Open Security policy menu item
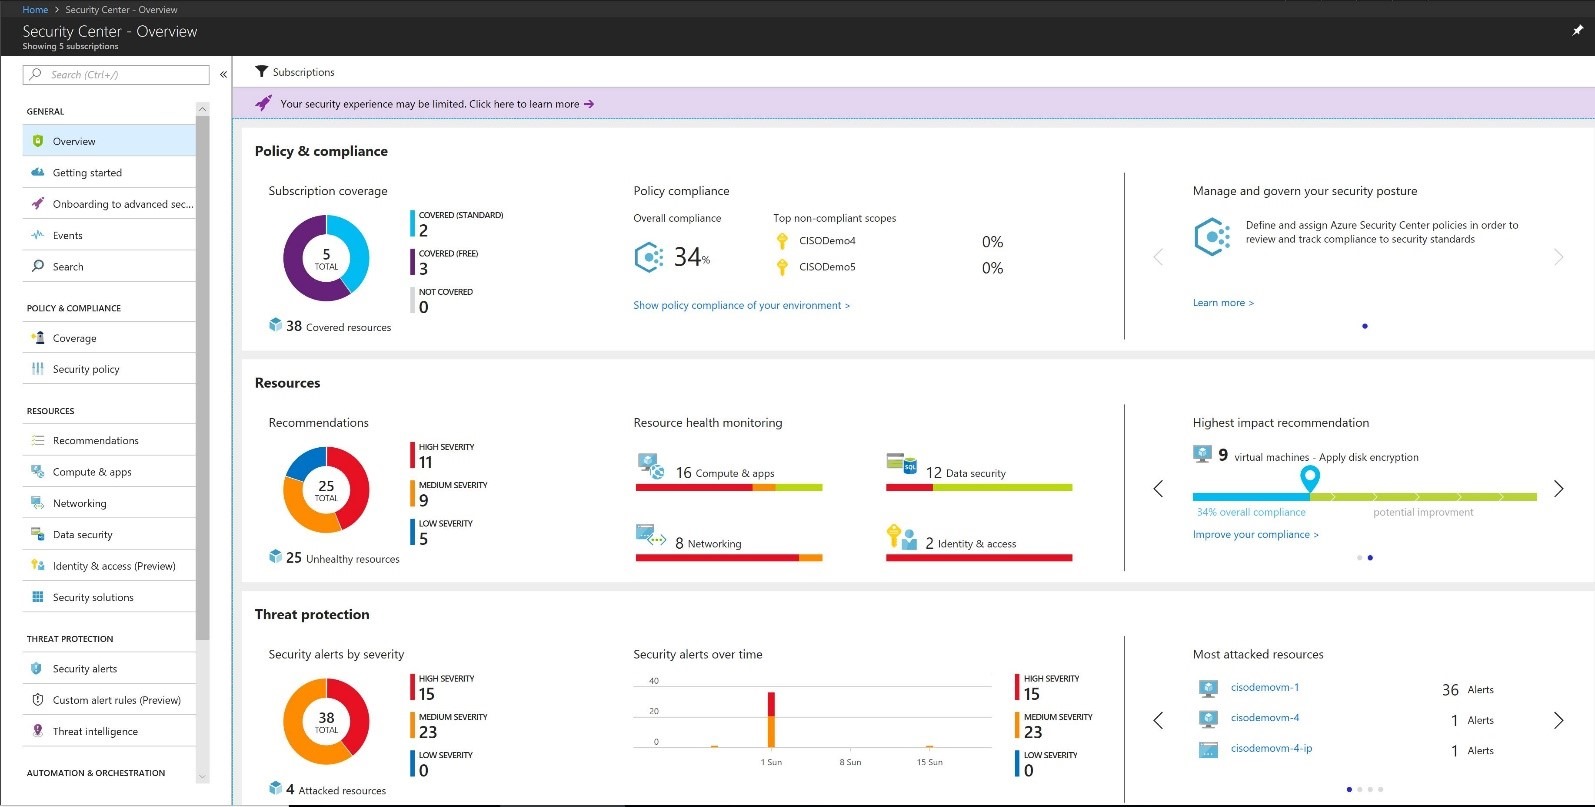 (109, 369)
